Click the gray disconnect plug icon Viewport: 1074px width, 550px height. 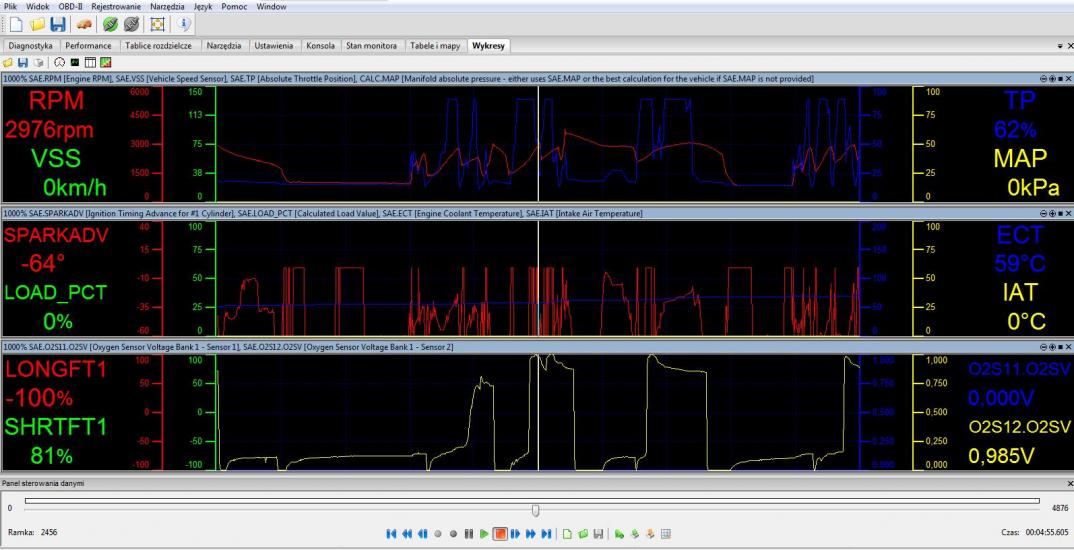[131, 24]
